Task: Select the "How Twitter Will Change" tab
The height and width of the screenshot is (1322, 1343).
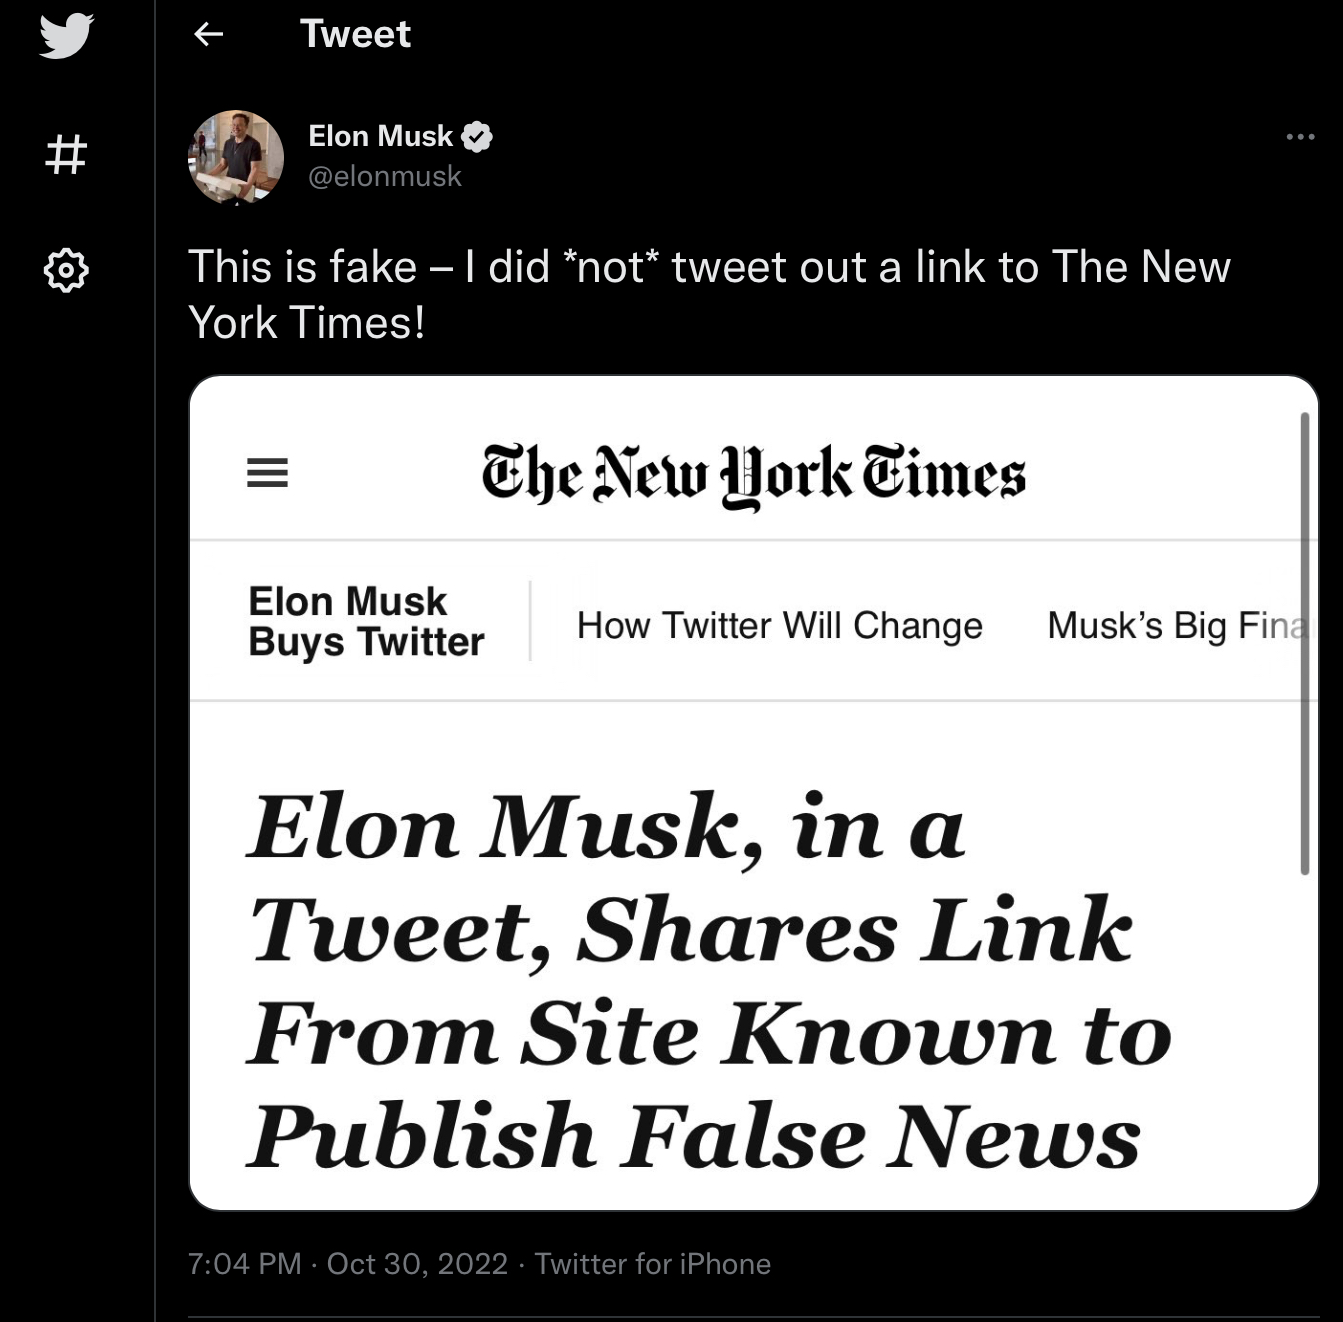Action: (x=779, y=625)
